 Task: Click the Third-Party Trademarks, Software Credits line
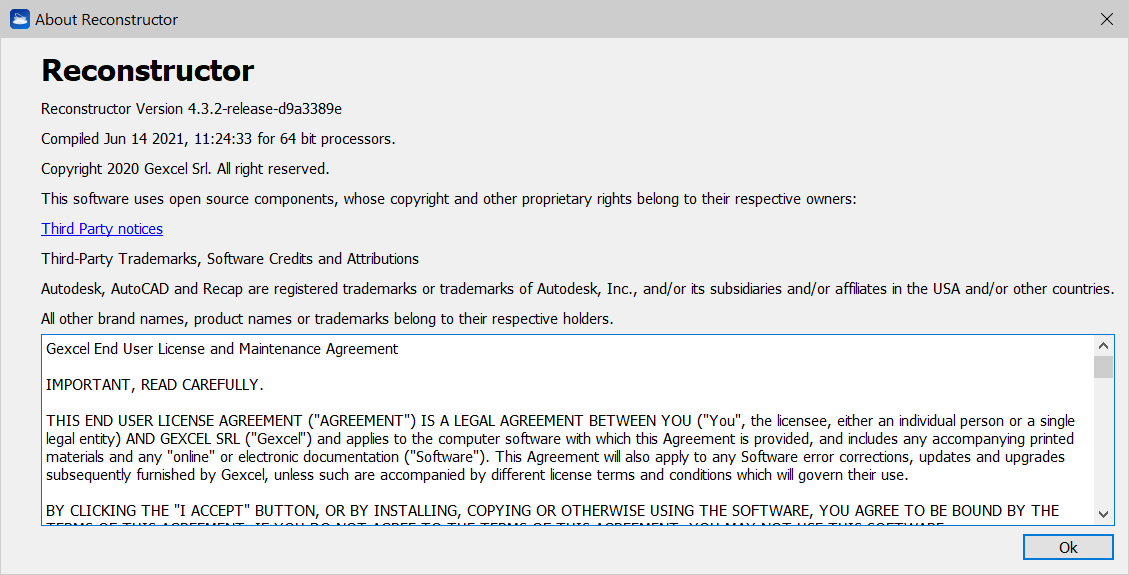tap(230, 259)
